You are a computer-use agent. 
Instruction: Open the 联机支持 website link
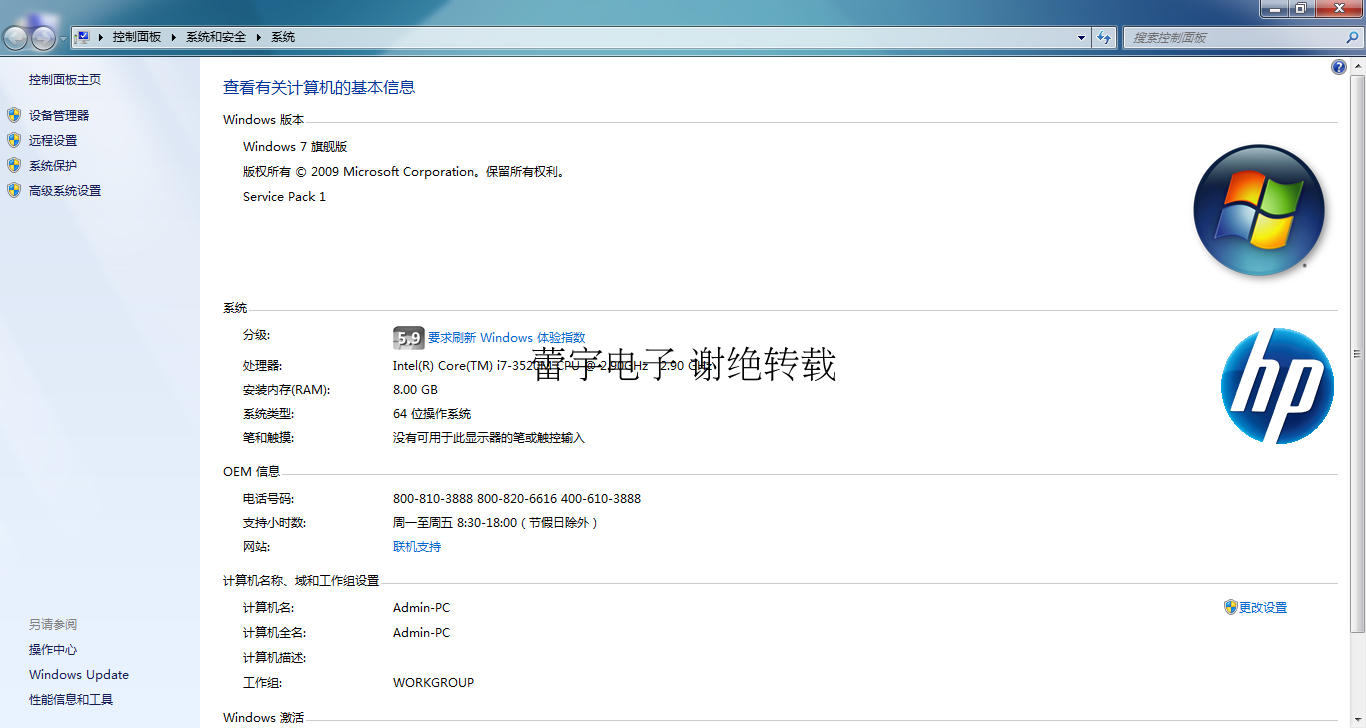click(x=417, y=547)
